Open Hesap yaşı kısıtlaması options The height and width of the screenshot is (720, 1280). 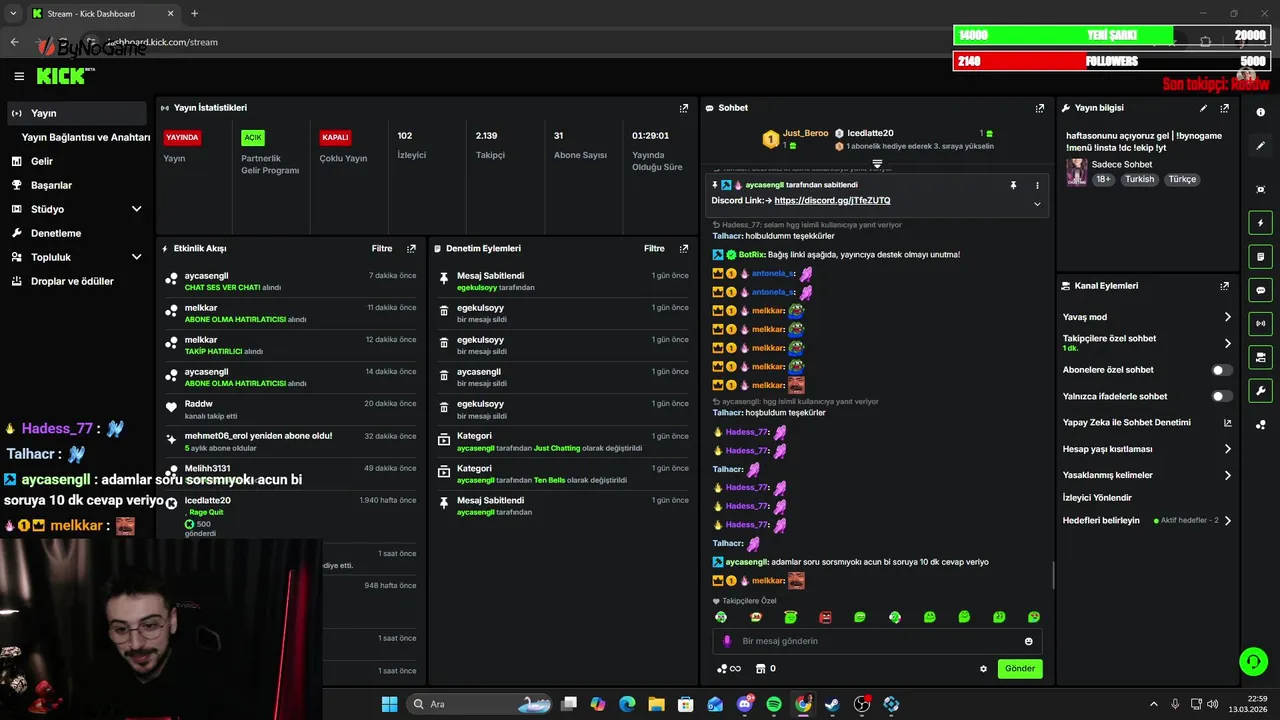(1227, 449)
